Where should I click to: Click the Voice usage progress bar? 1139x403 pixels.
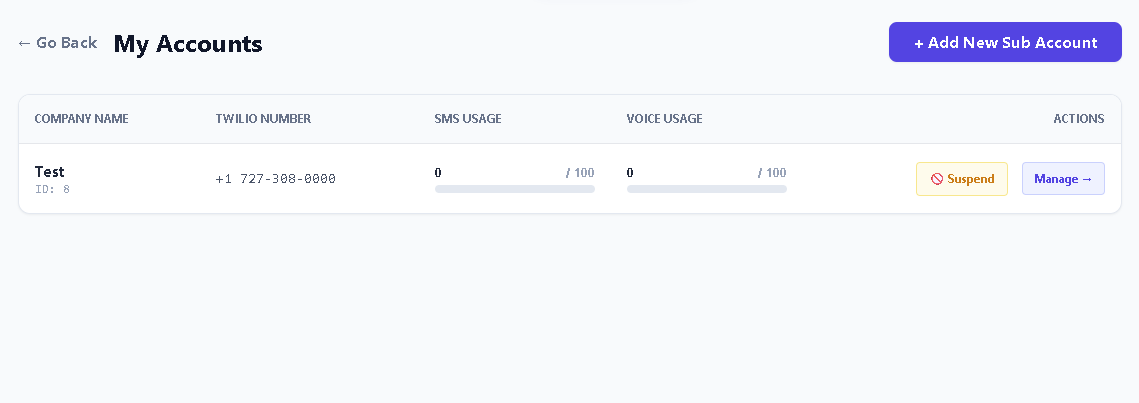pos(706,189)
